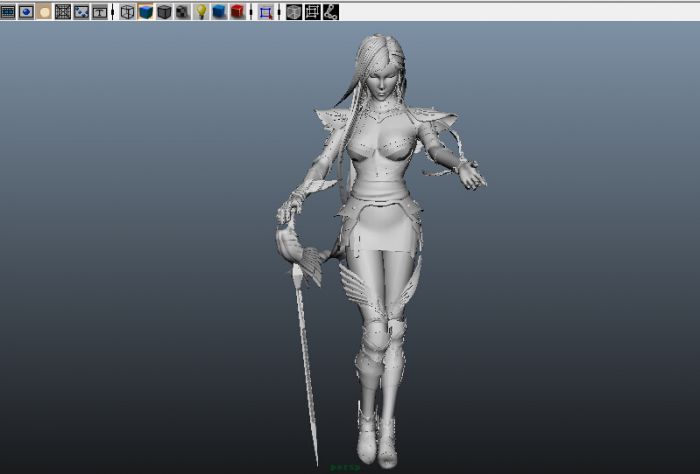
Task: Click the red cube high quality icon
Action: [x=237, y=12]
